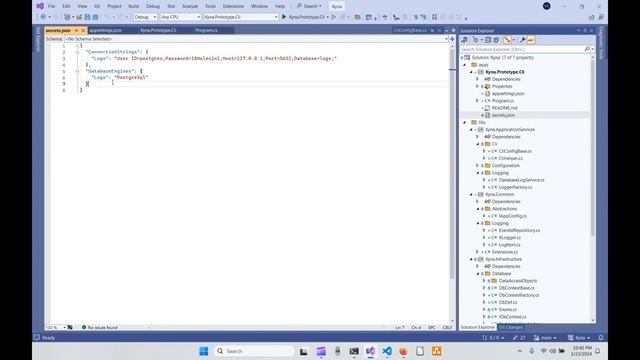Click the notifications bell in VS status bar
This screenshot has width=640, height=360.
[x=601, y=338]
